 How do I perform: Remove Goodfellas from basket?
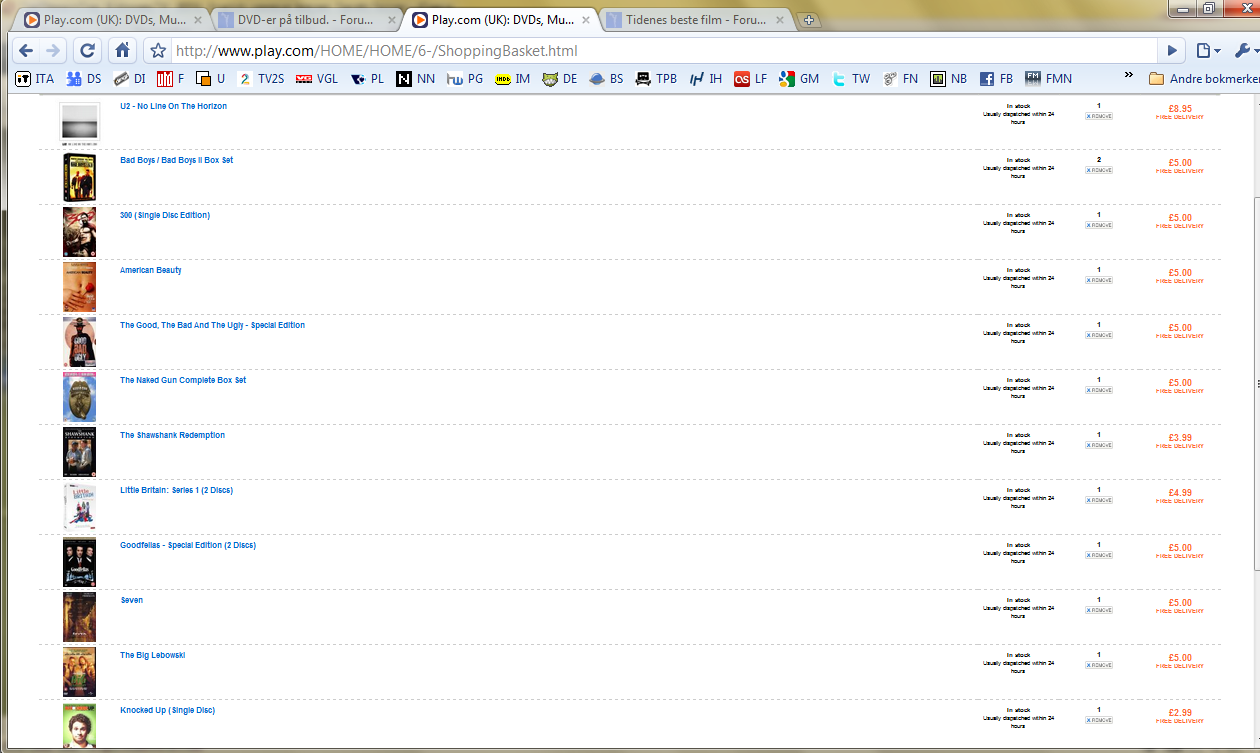click(x=1099, y=555)
